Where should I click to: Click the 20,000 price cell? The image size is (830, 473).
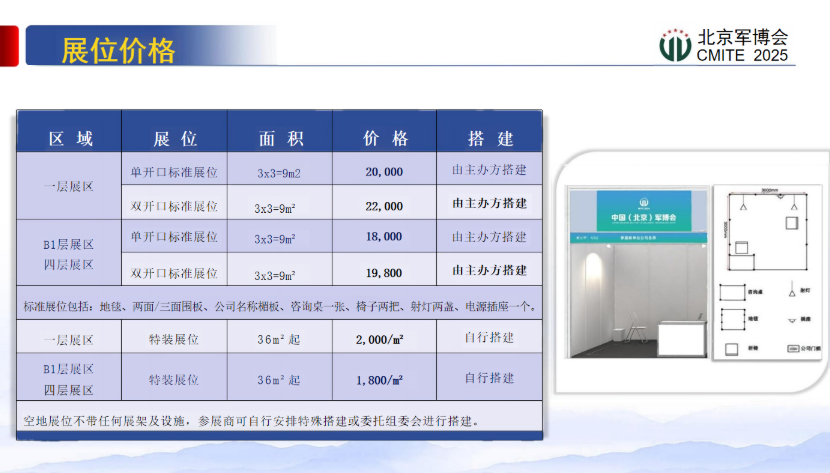coord(385,172)
